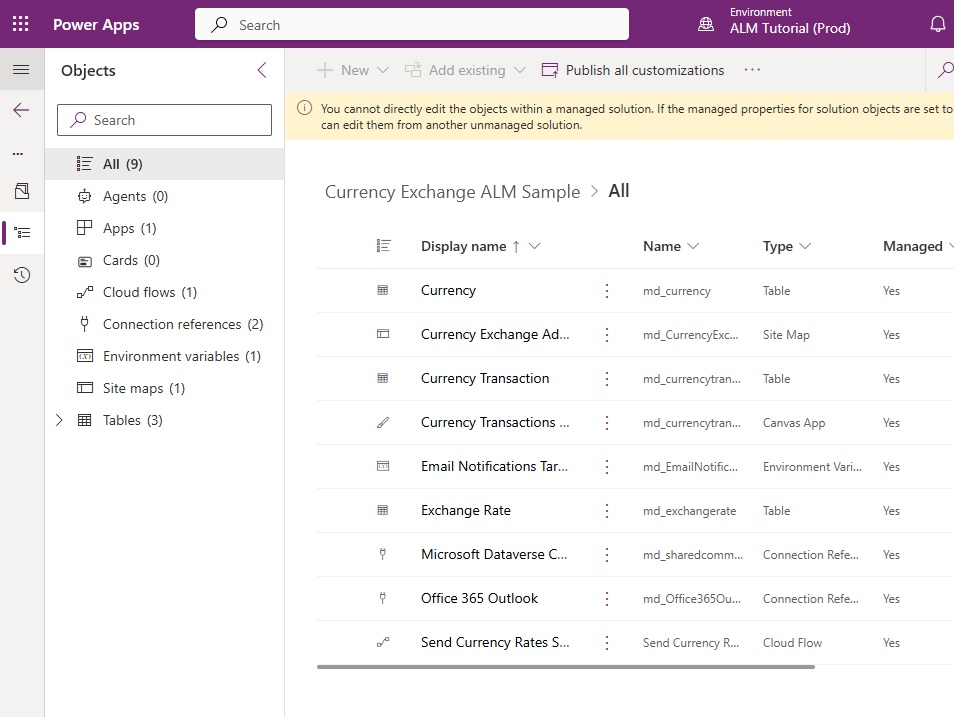Select Cloud flows (1) category
This screenshot has width=954, height=717.
tap(164, 292)
